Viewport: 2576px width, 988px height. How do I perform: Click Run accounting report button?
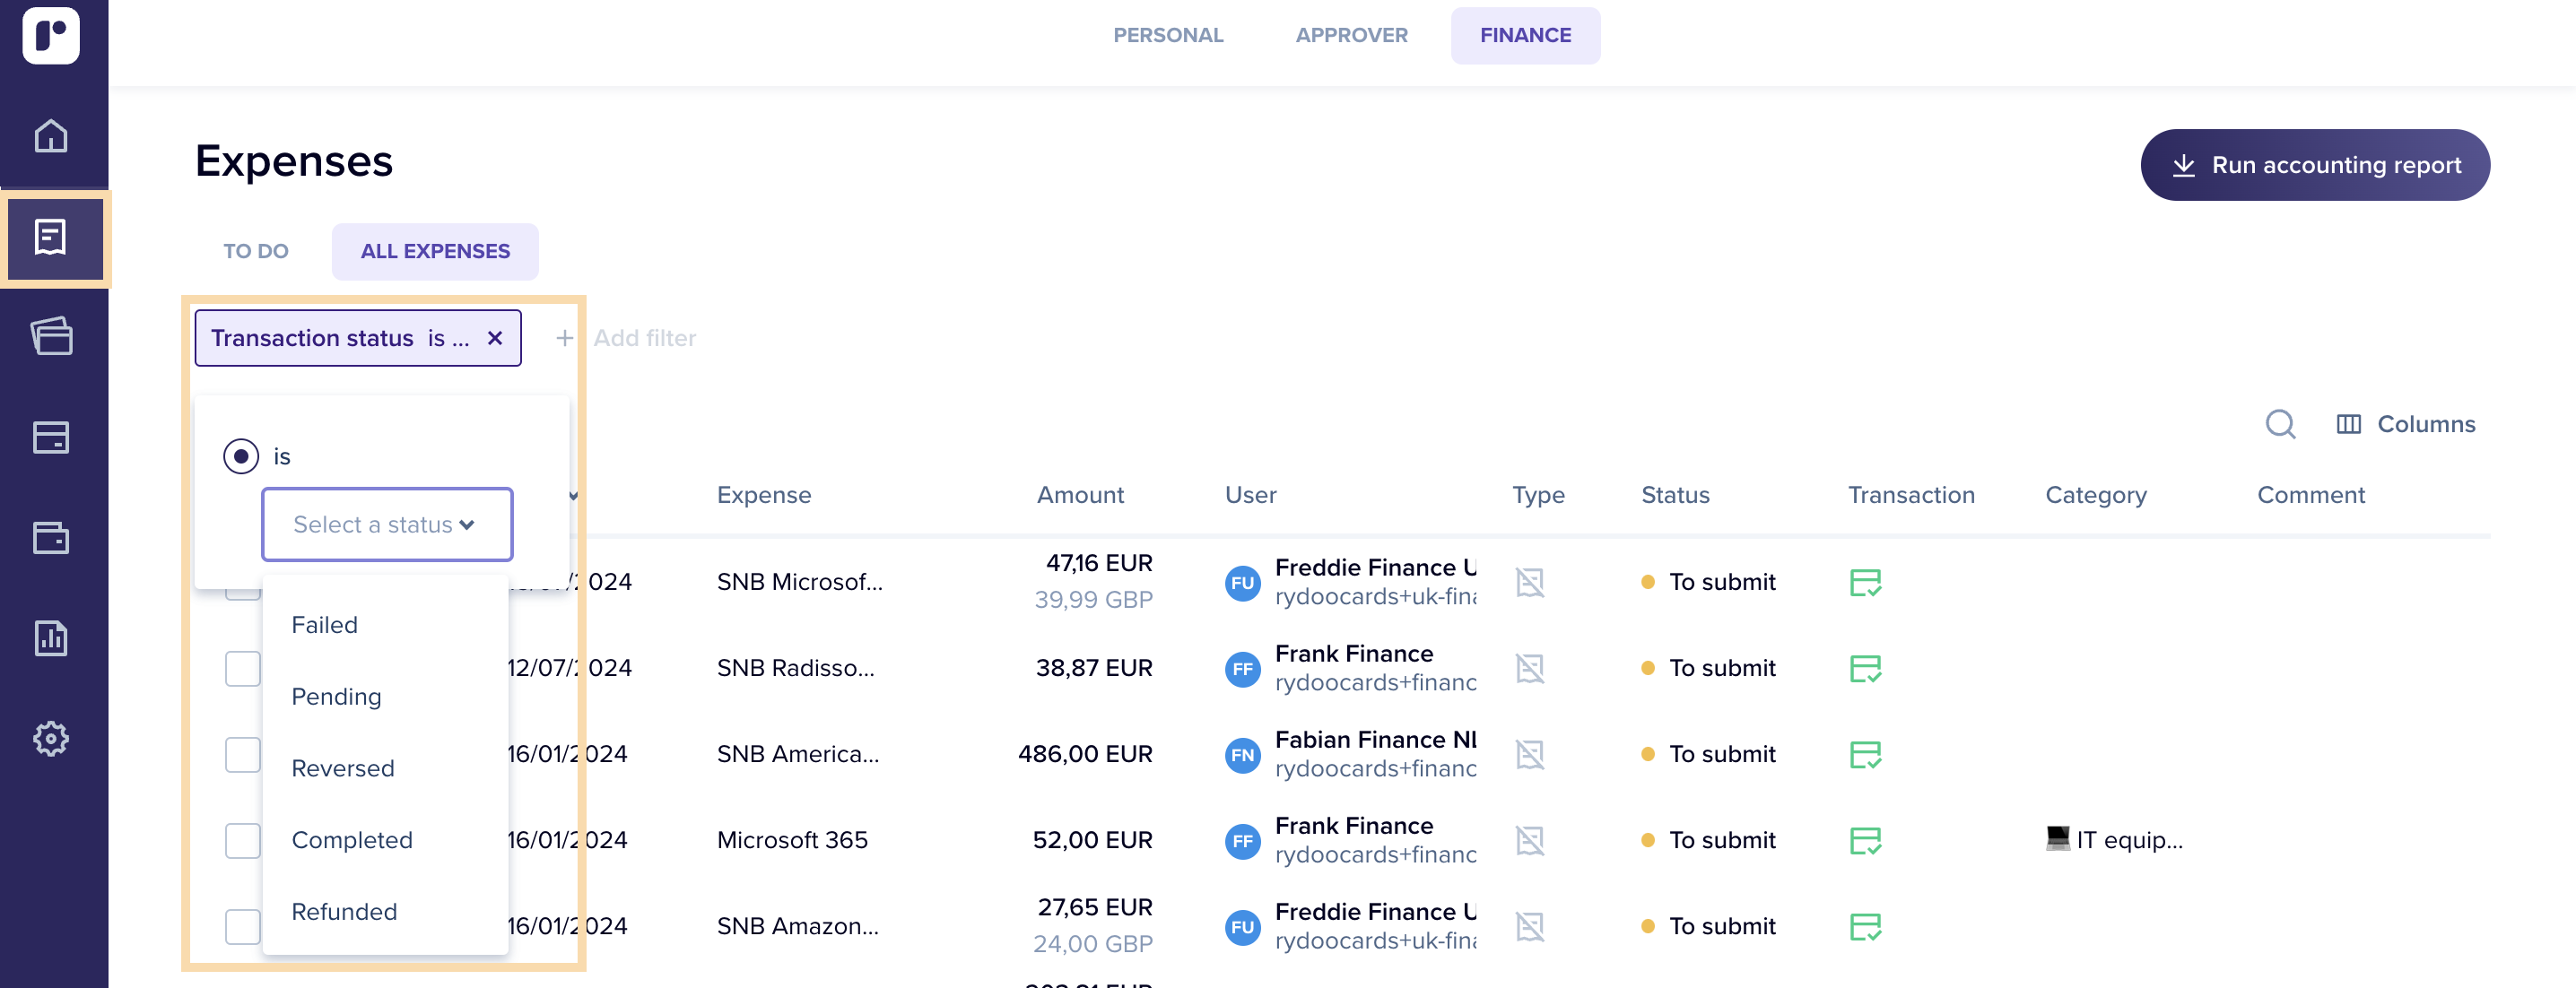tap(2315, 165)
